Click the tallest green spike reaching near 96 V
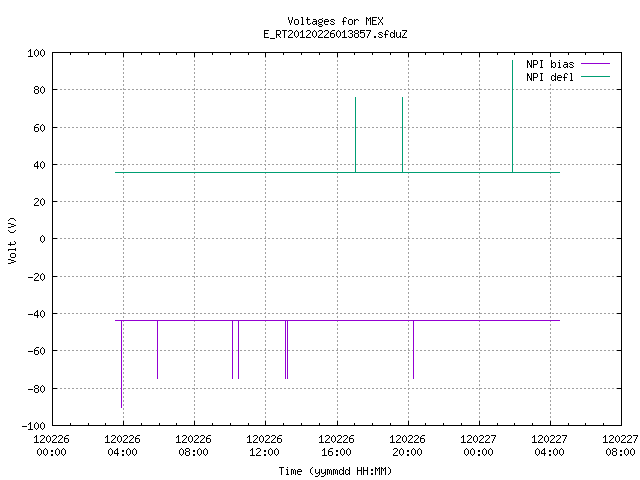Viewport: 640px width, 480px height. [x=513, y=116]
